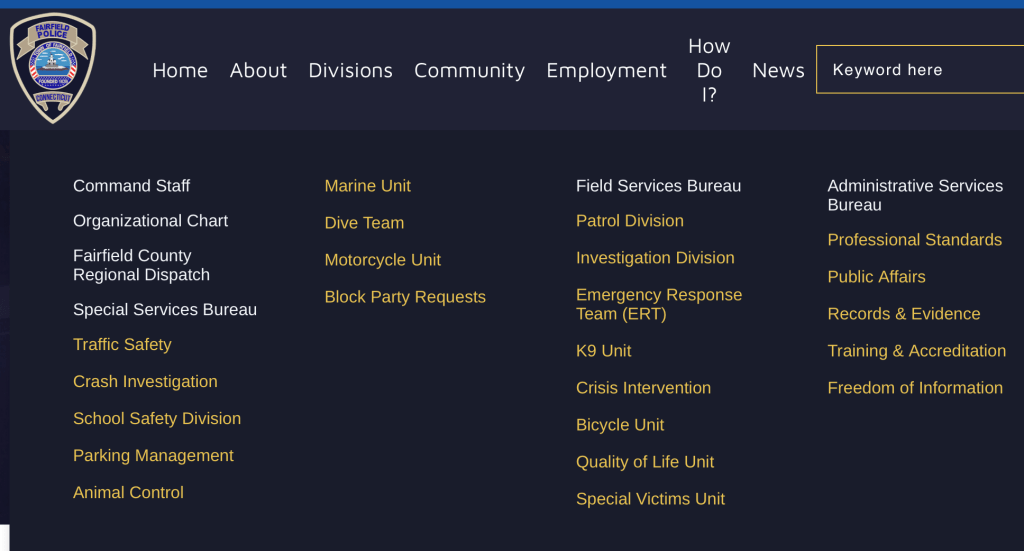Go to Block Party Requests

click(x=405, y=297)
